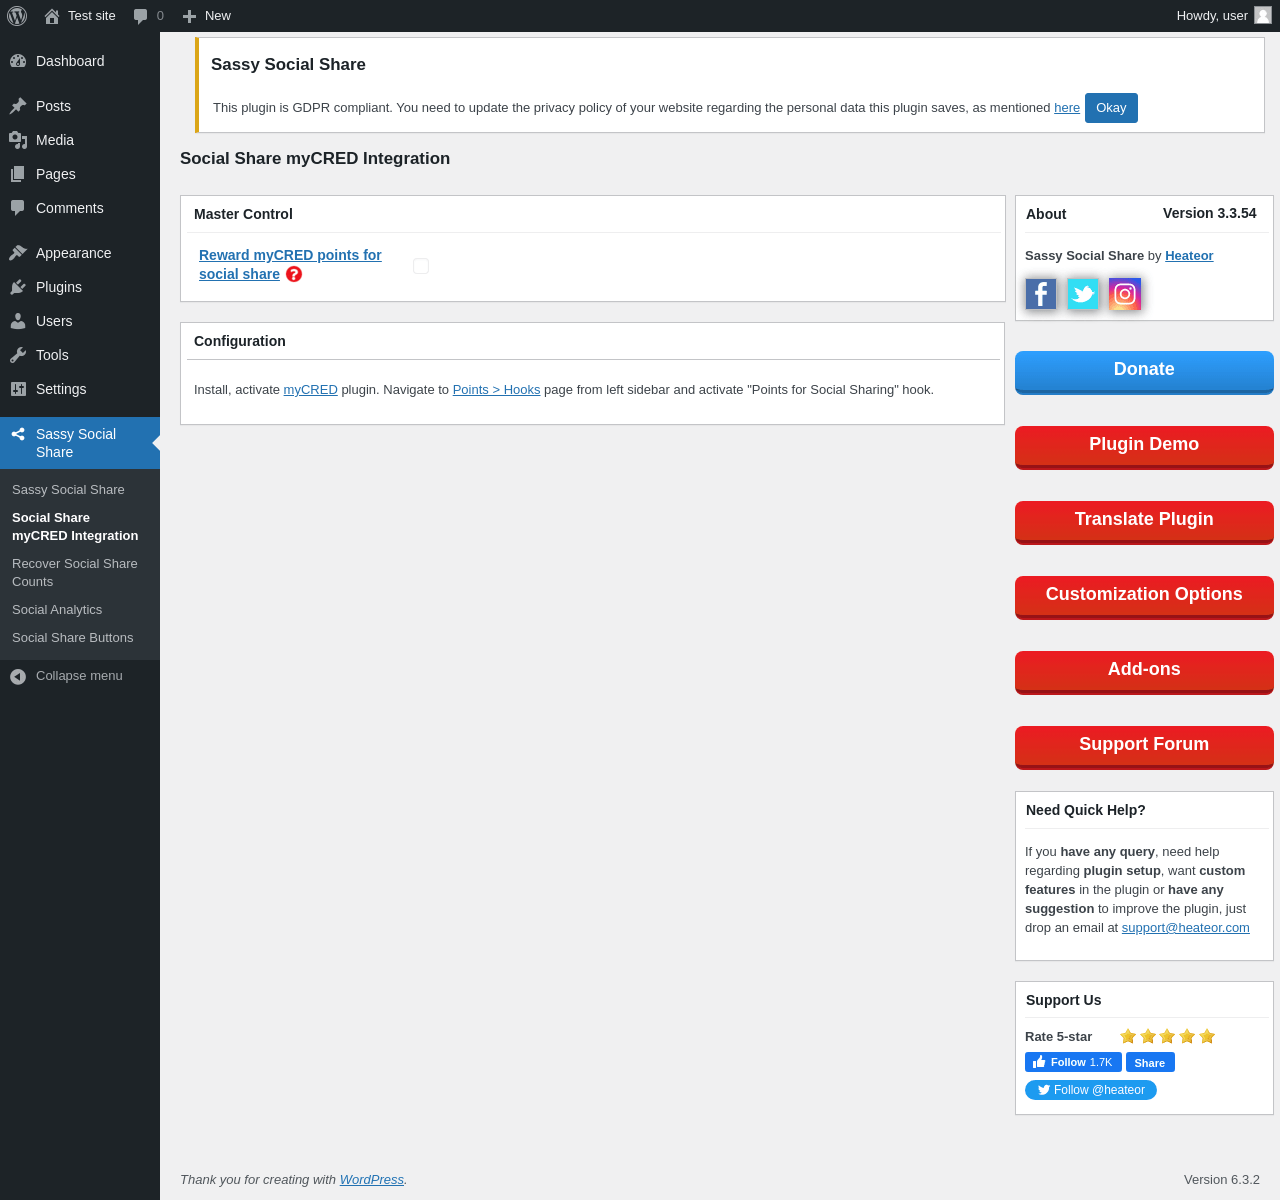Screen dimensions: 1280x1200
Task: Open Social Analytics submenu item
Action: click(57, 610)
